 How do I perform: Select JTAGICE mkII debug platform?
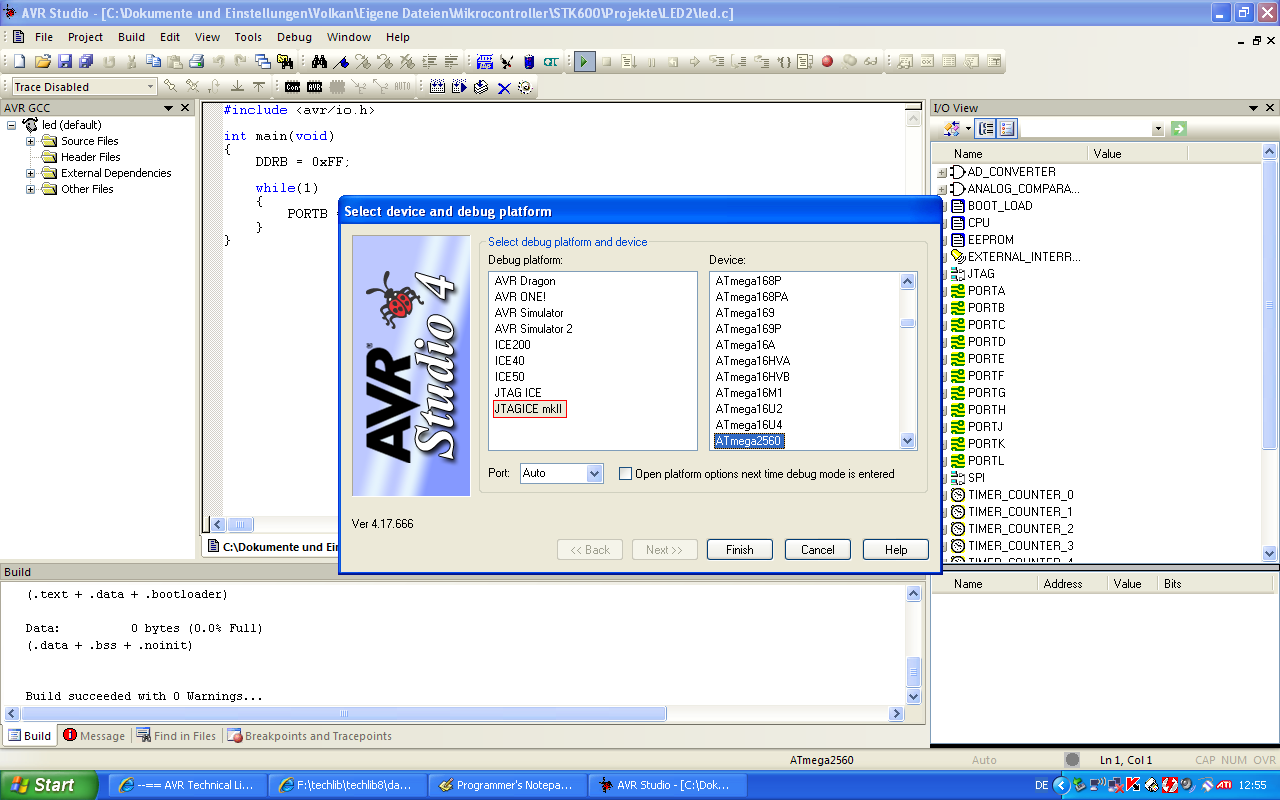[x=530, y=409]
